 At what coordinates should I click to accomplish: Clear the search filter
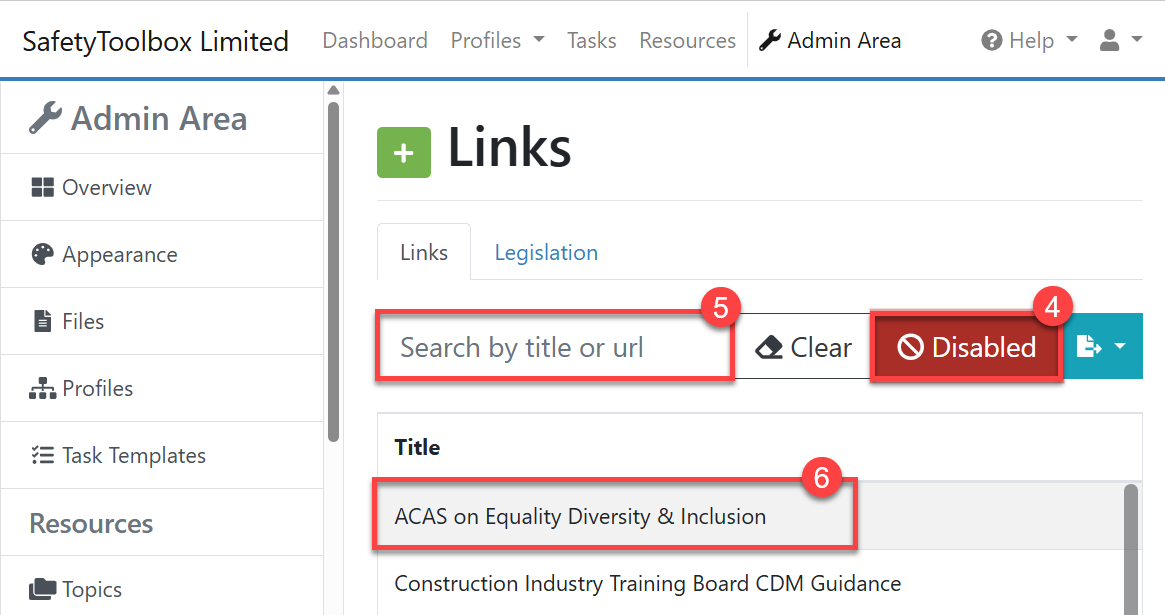[804, 348]
